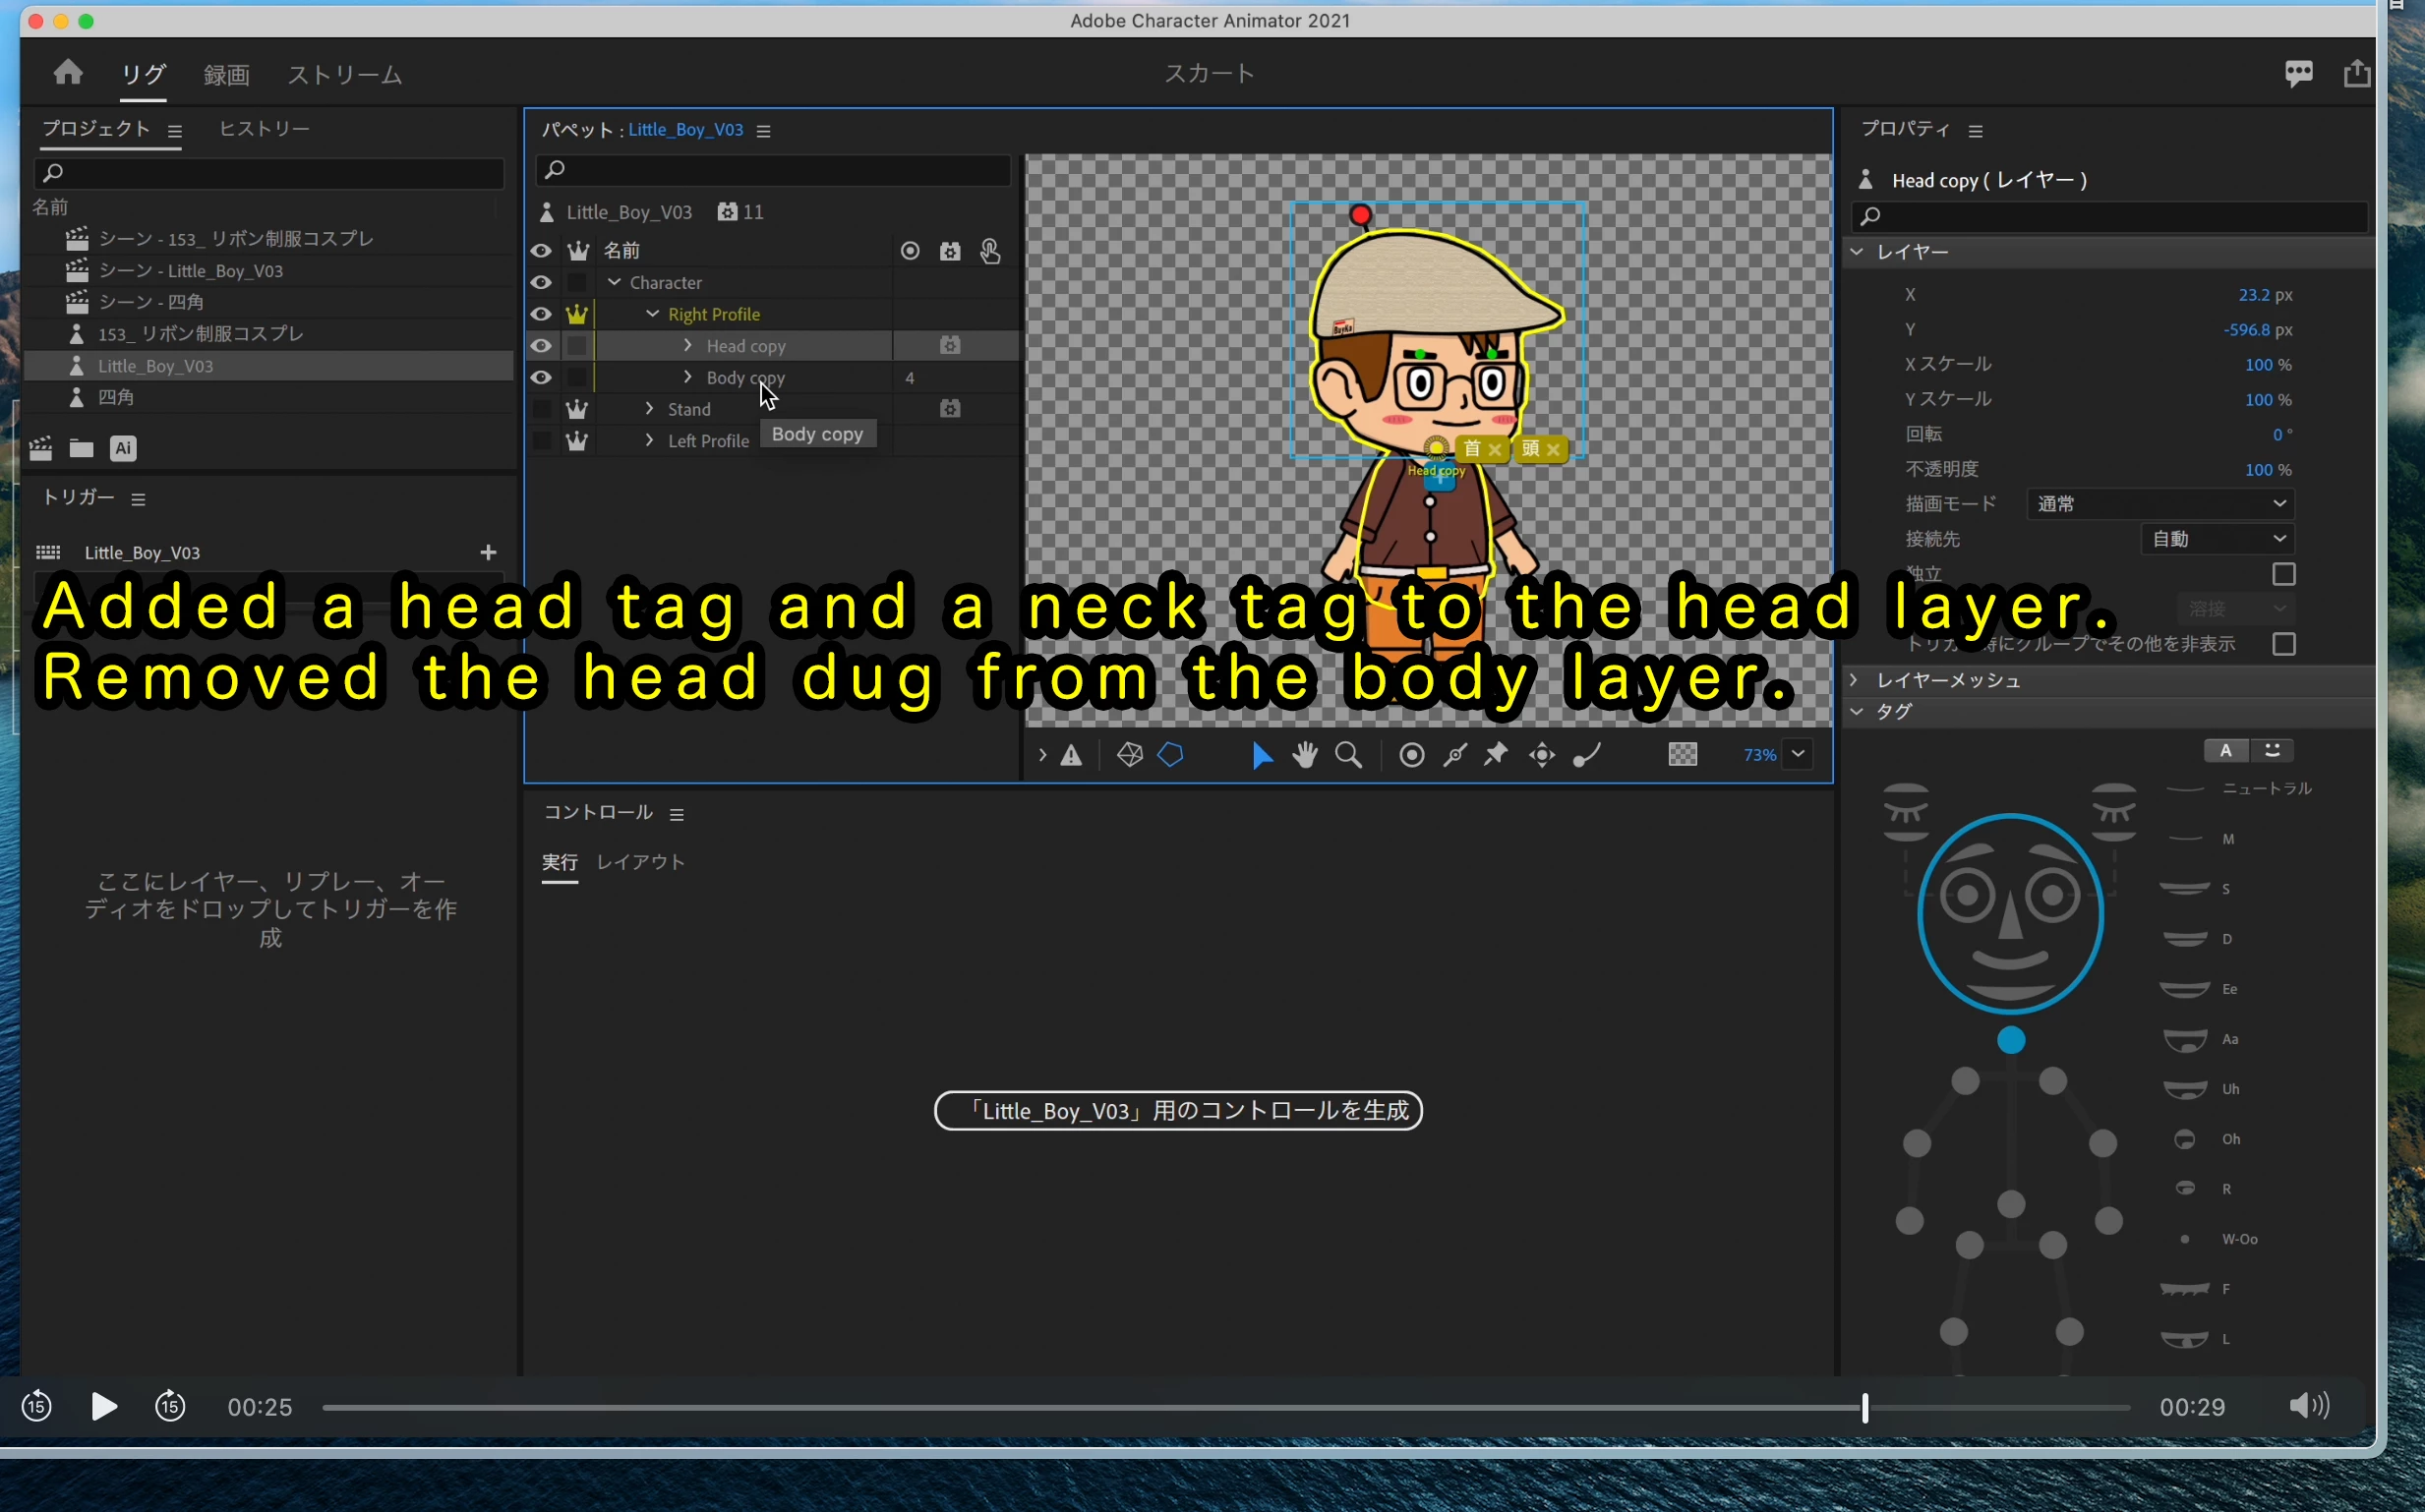The height and width of the screenshot is (1512, 2425).
Task: Select the Zoom magnifier tool
Action: 1348,755
